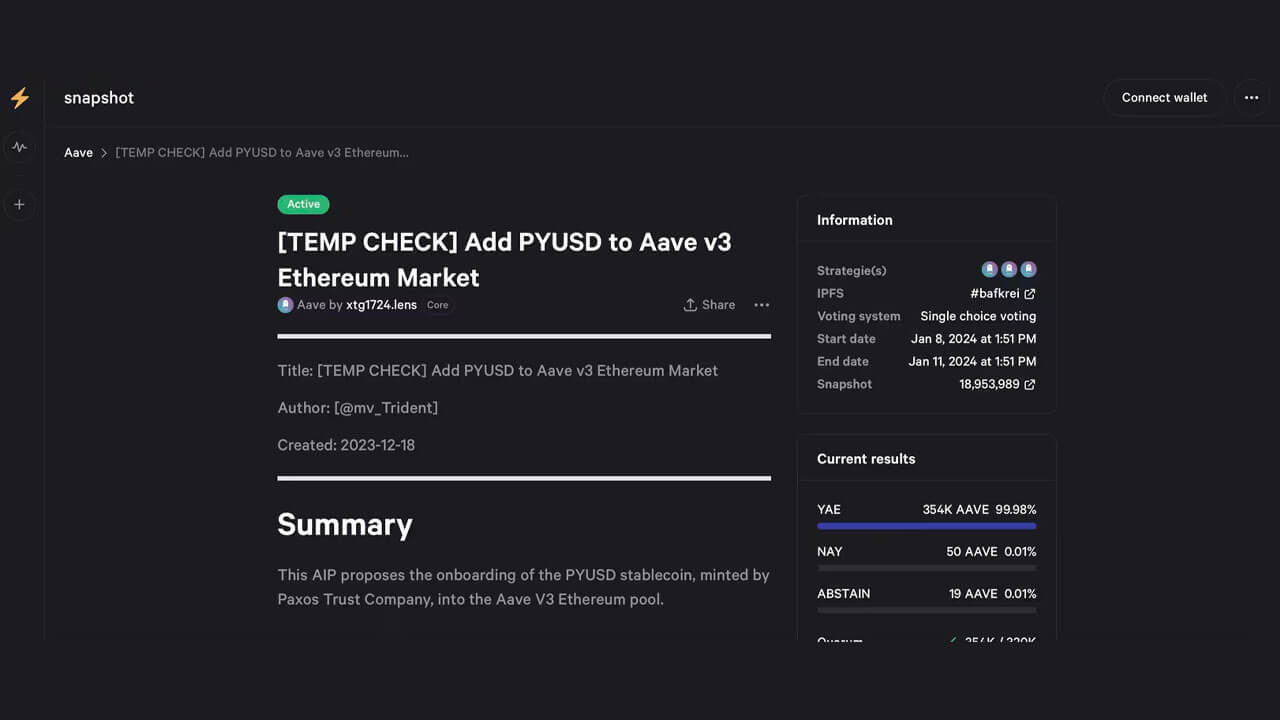Open the top-right three-dots menu
The height and width of the screenshot is (720, 1280).
tap(1251, 98)
